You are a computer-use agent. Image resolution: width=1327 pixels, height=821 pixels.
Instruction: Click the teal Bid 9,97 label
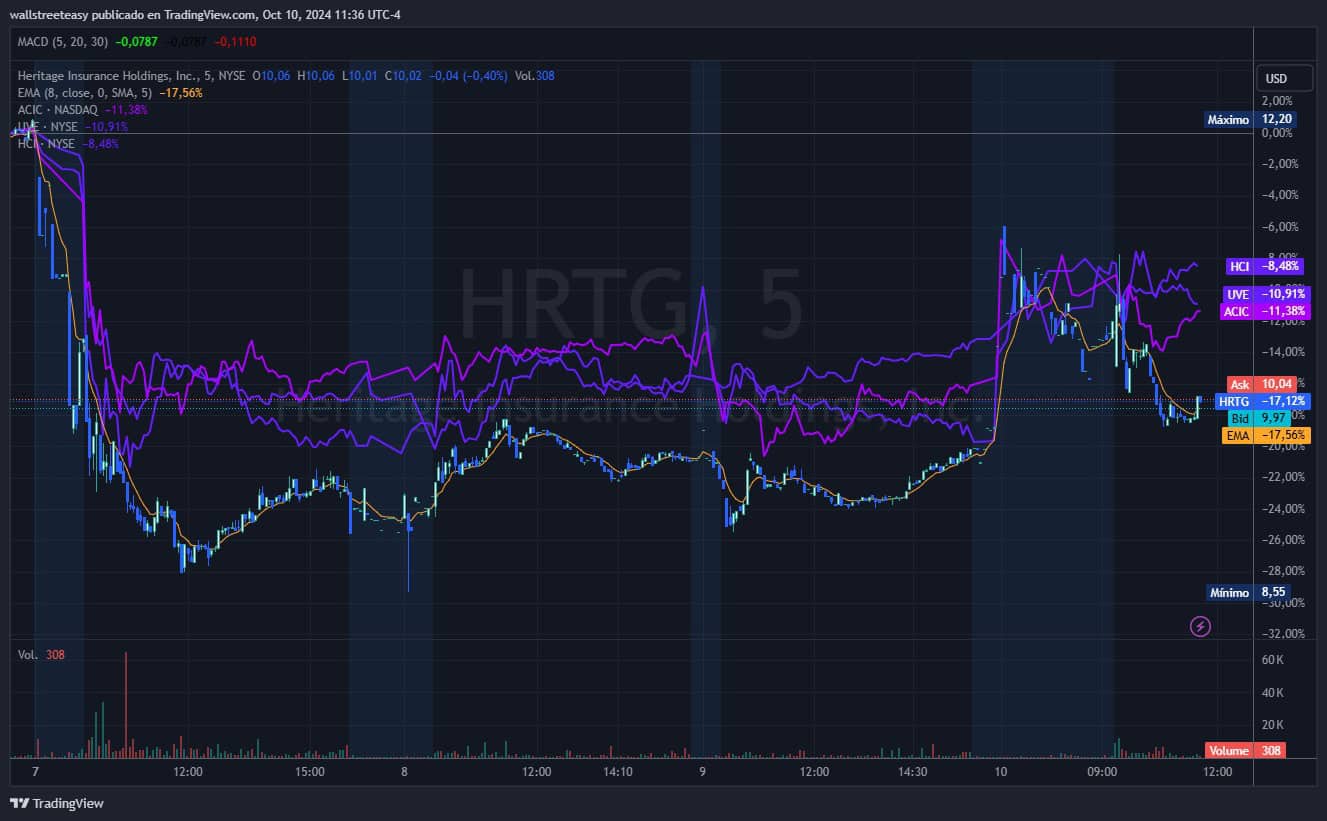click(1262, 418)
